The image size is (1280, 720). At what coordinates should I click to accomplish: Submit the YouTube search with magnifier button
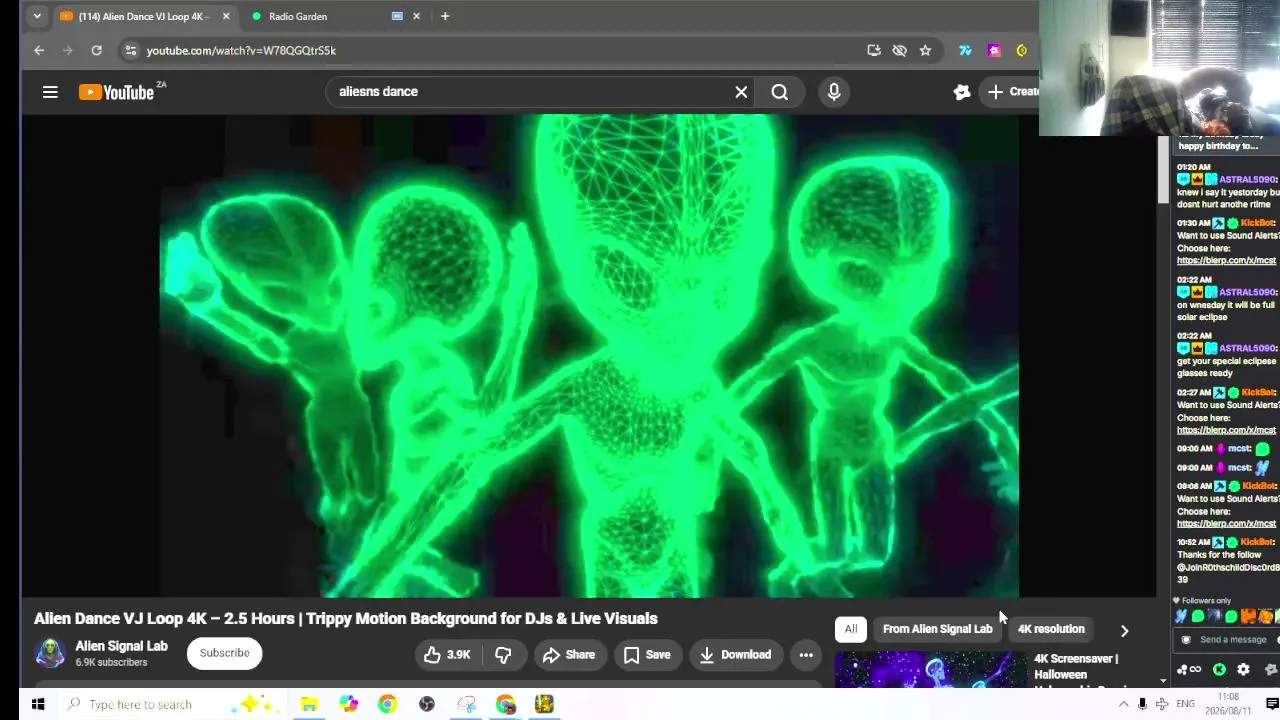coord(780,92)
